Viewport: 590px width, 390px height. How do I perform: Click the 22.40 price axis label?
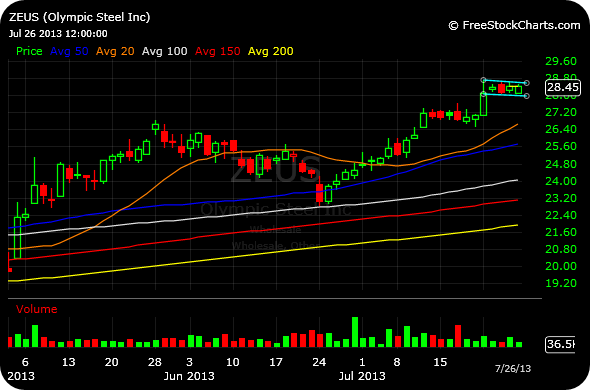(x=561, y=215)
